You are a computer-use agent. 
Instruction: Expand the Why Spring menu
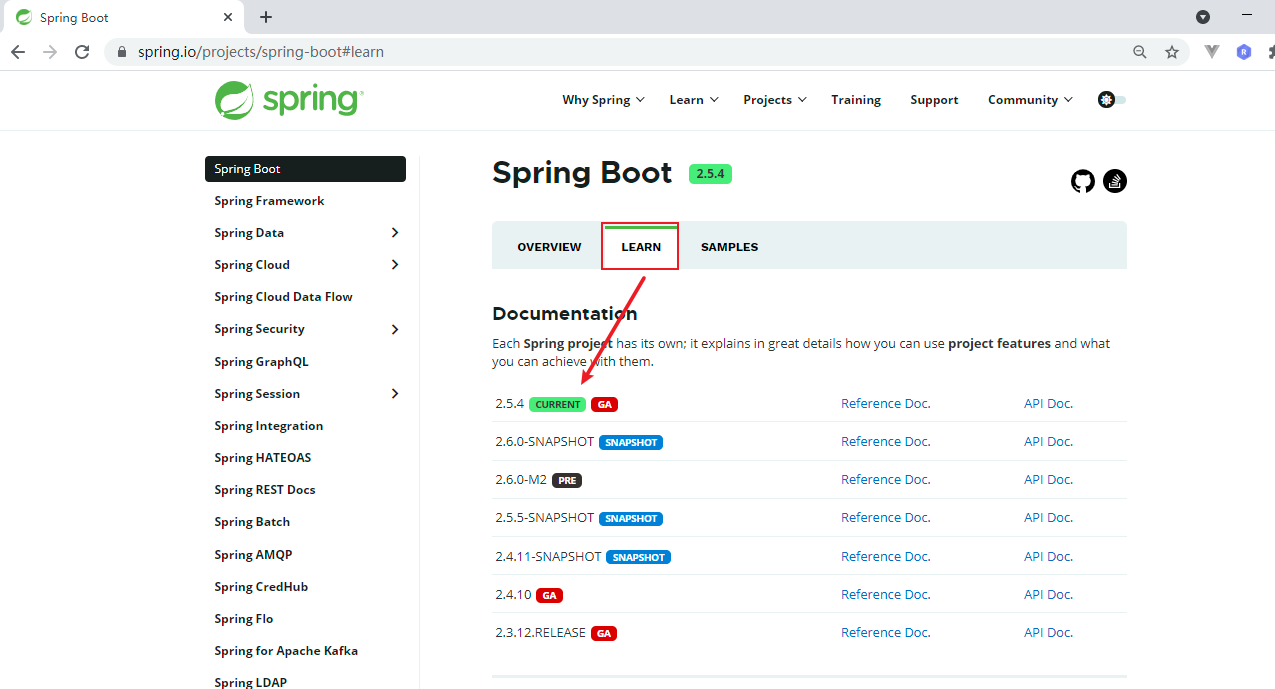tap(603, 100)
